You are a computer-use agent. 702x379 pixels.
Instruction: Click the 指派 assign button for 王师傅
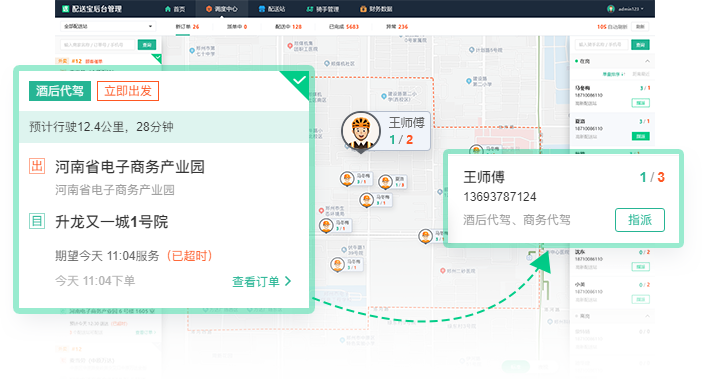[640, 220]
